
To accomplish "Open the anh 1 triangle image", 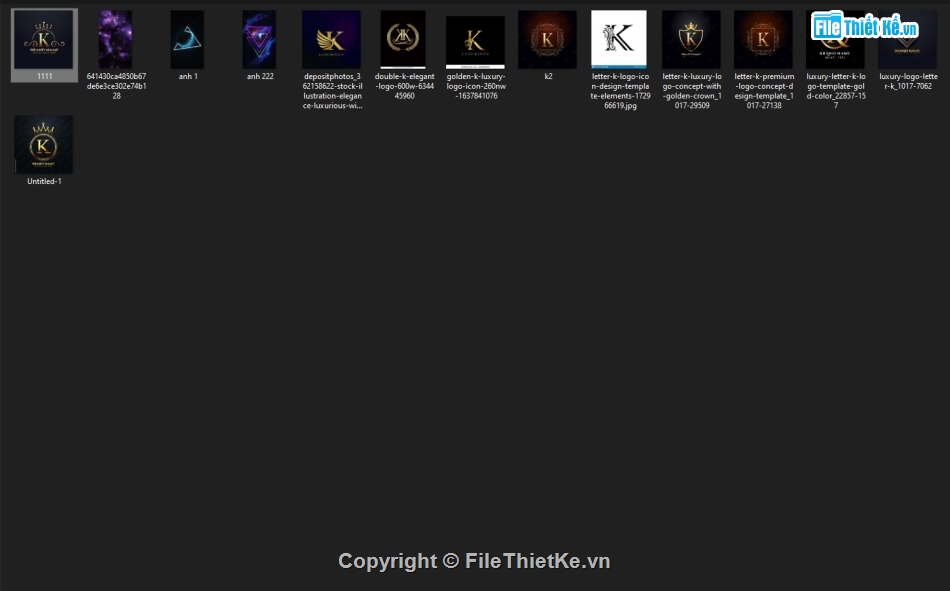I will pyautogui.click(x=187, y=39).
